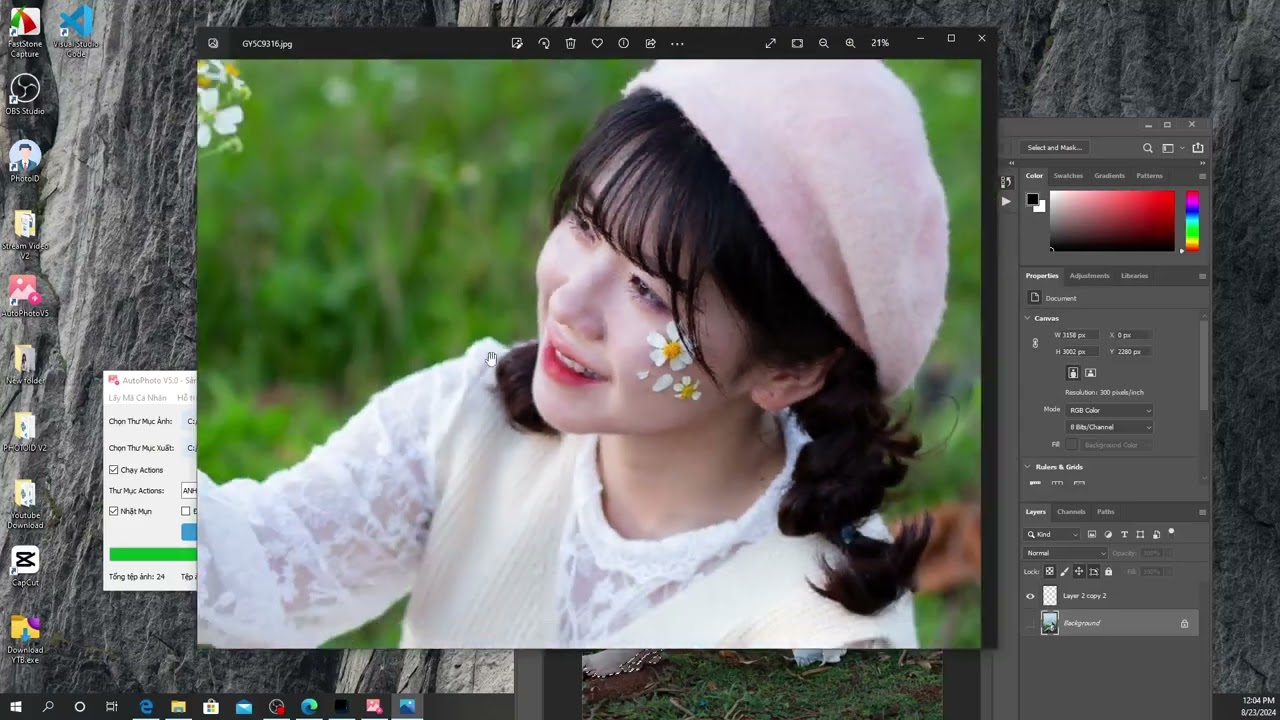This screenshot has width=1280, height=720.
Task: Click the Select and Mask... button
Action: click(1054, 148)
